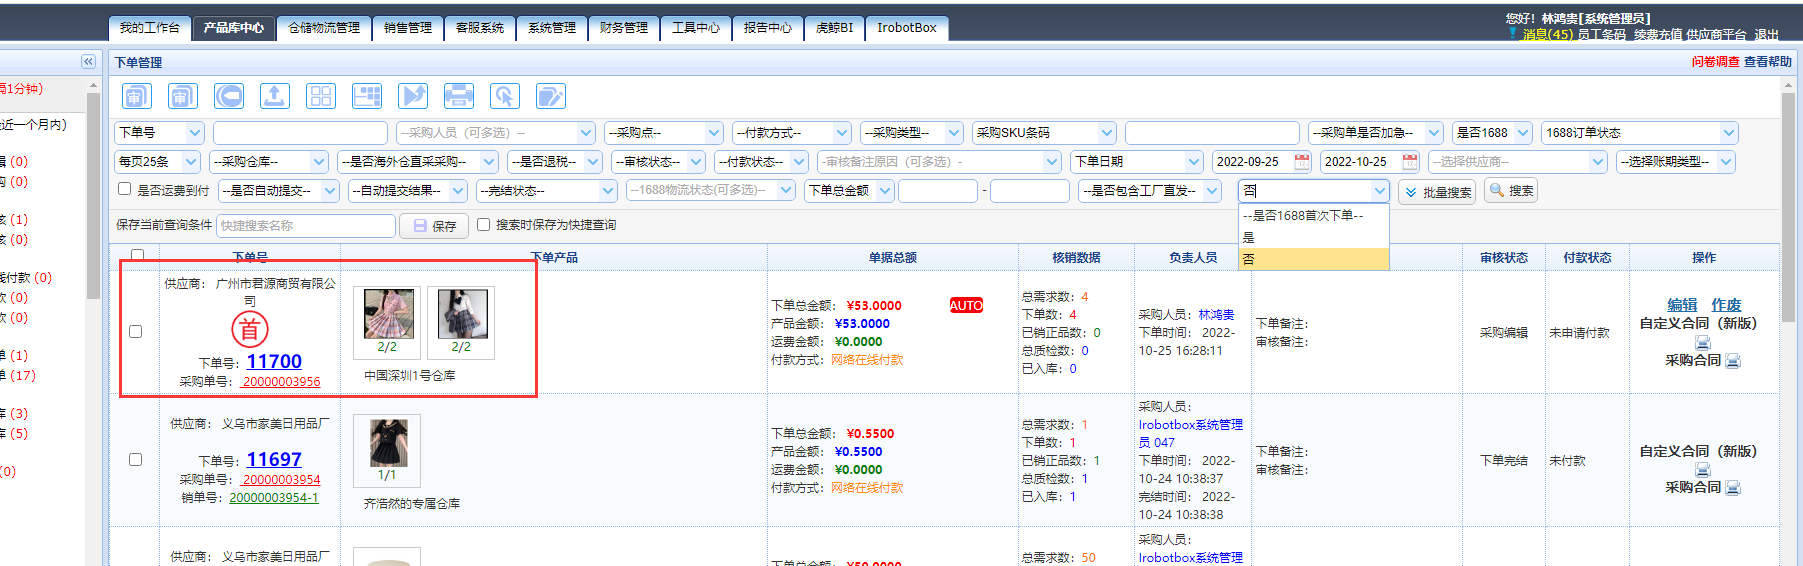Select the row checkbox for order 11697
The width and height of the screenshot is (1803, 566).
(136, 460)
